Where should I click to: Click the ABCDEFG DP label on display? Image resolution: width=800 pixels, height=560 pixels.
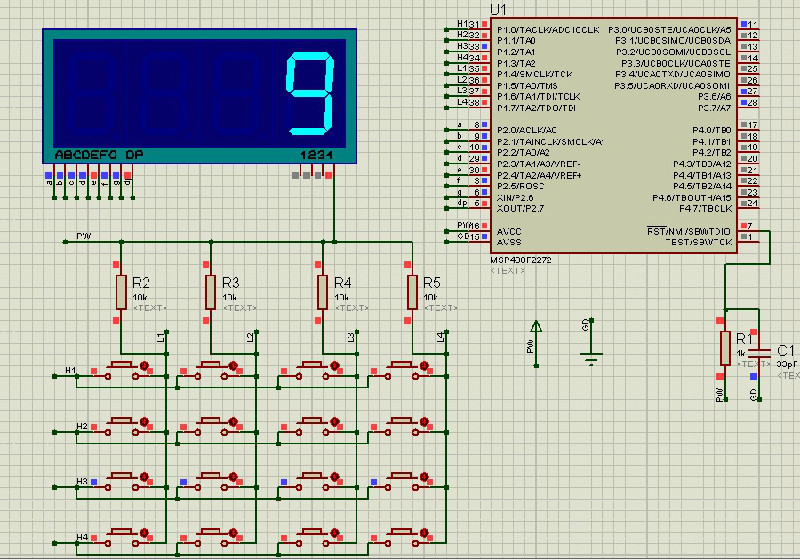[98, 155]
